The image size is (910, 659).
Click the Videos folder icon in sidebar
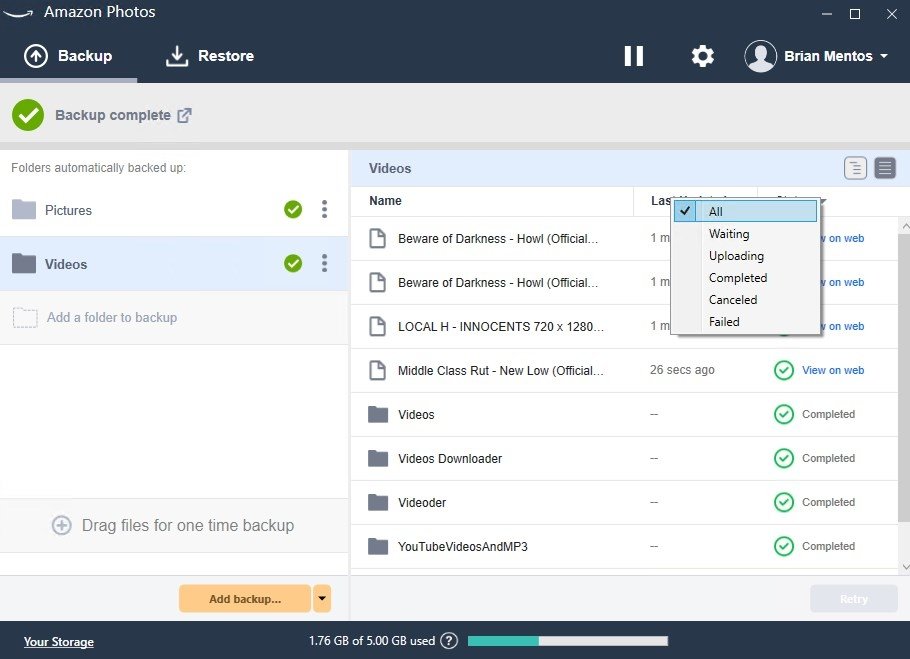point(24,263)
